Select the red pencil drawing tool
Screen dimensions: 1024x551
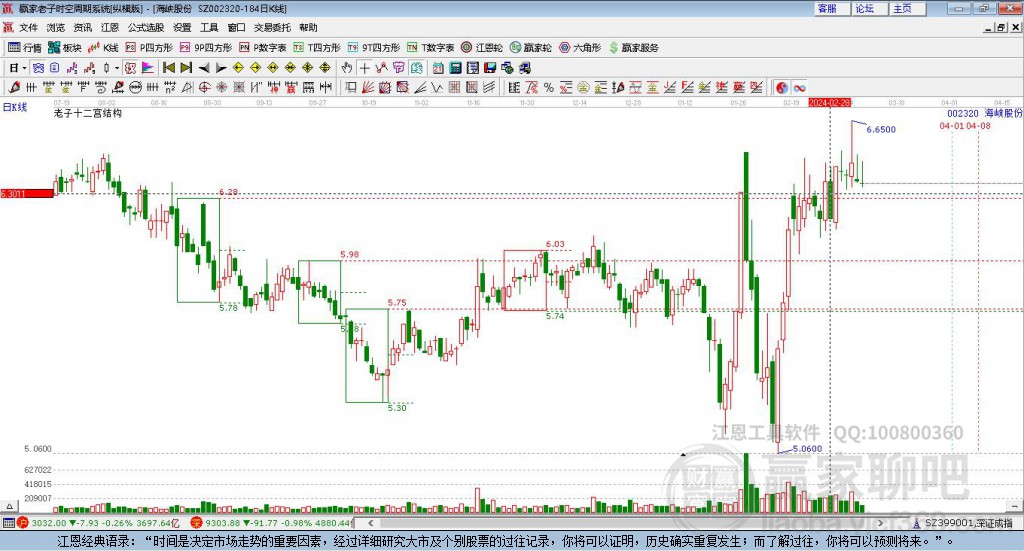(x=14, y=87)
